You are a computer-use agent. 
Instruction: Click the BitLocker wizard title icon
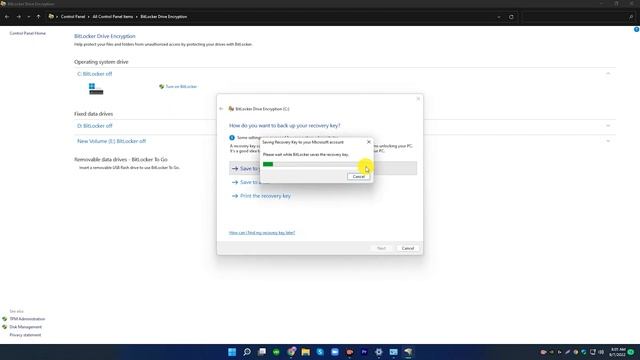click(x=231, y=109)
